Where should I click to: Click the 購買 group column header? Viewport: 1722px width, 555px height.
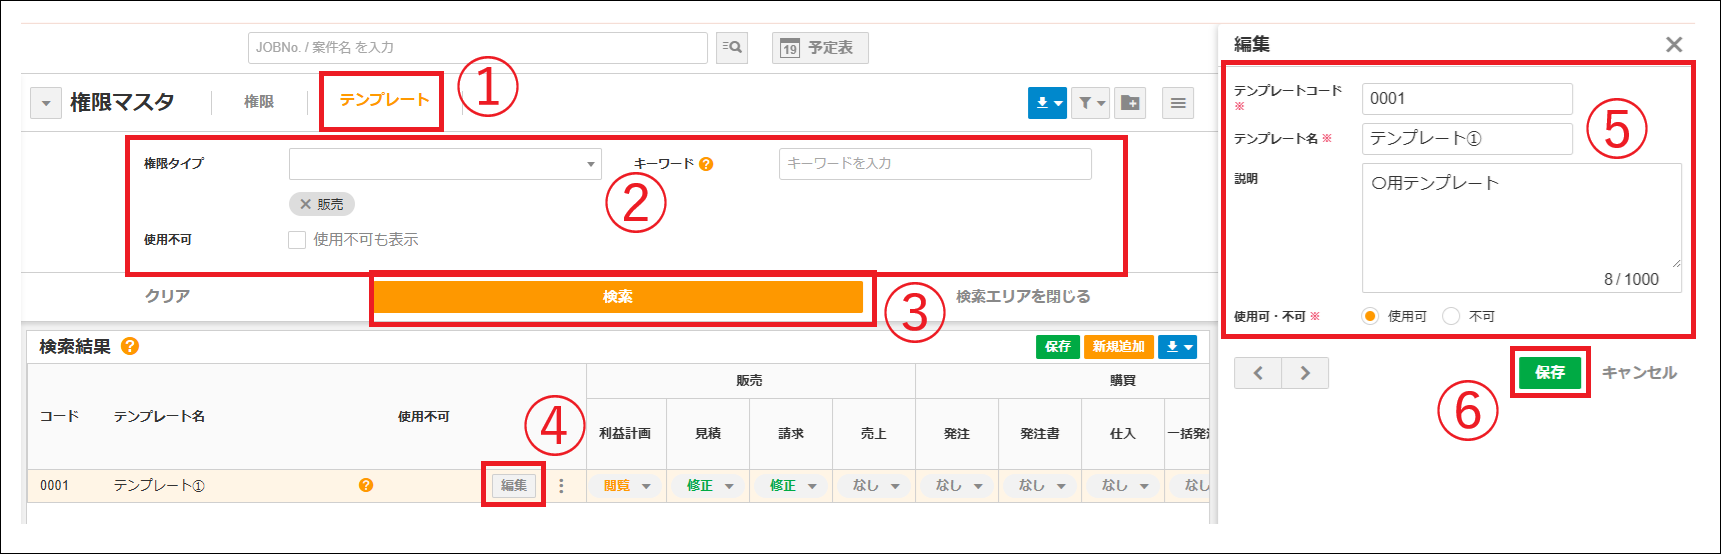[1123, 381]
